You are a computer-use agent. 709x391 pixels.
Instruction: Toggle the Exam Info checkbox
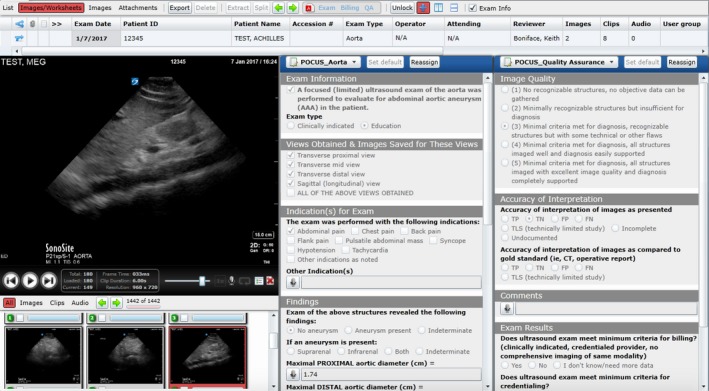(x=473, y=8)
